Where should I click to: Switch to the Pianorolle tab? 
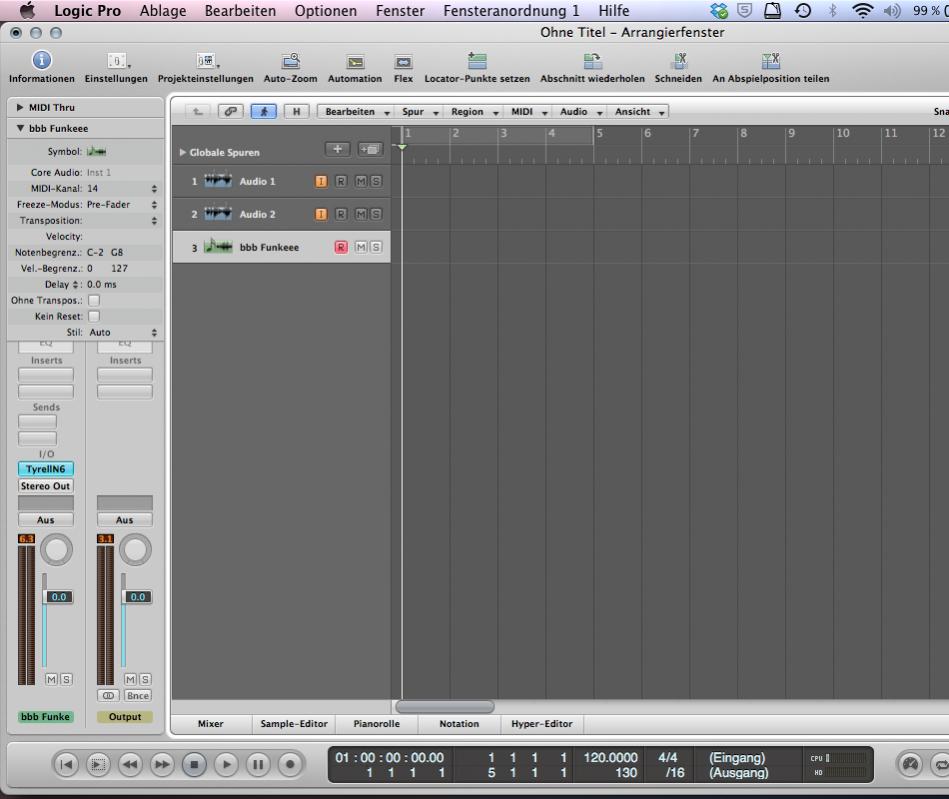[376, 723]
